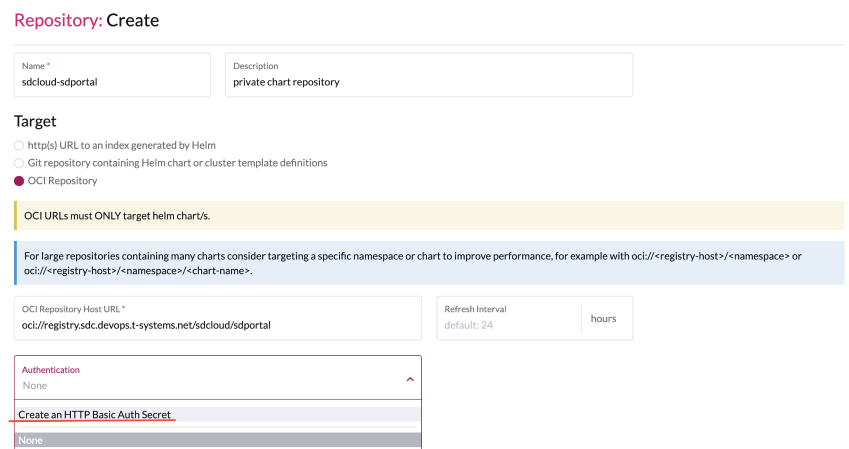The height and width of the screenshot is (449, 849).
Task: Click the hours unit beside Refresh Interval
Action: [x=603, y=318]
